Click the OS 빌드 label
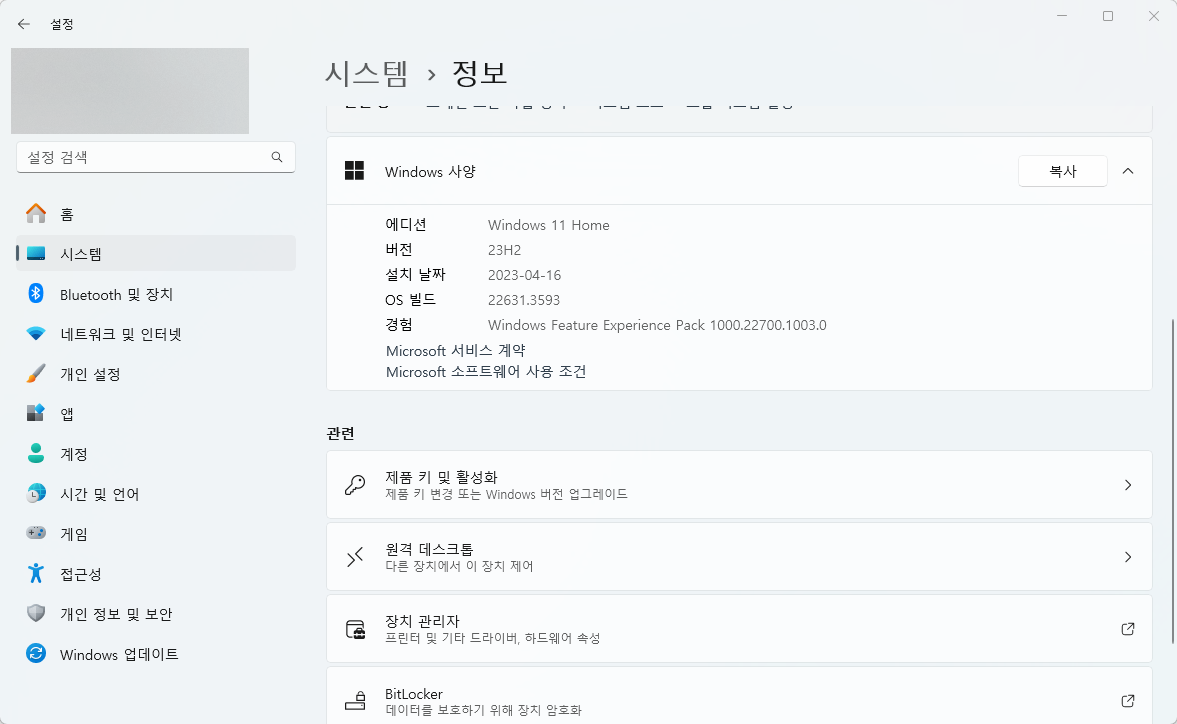The width and height of the screenshot is (1177, 724). (x=410, y=299)
